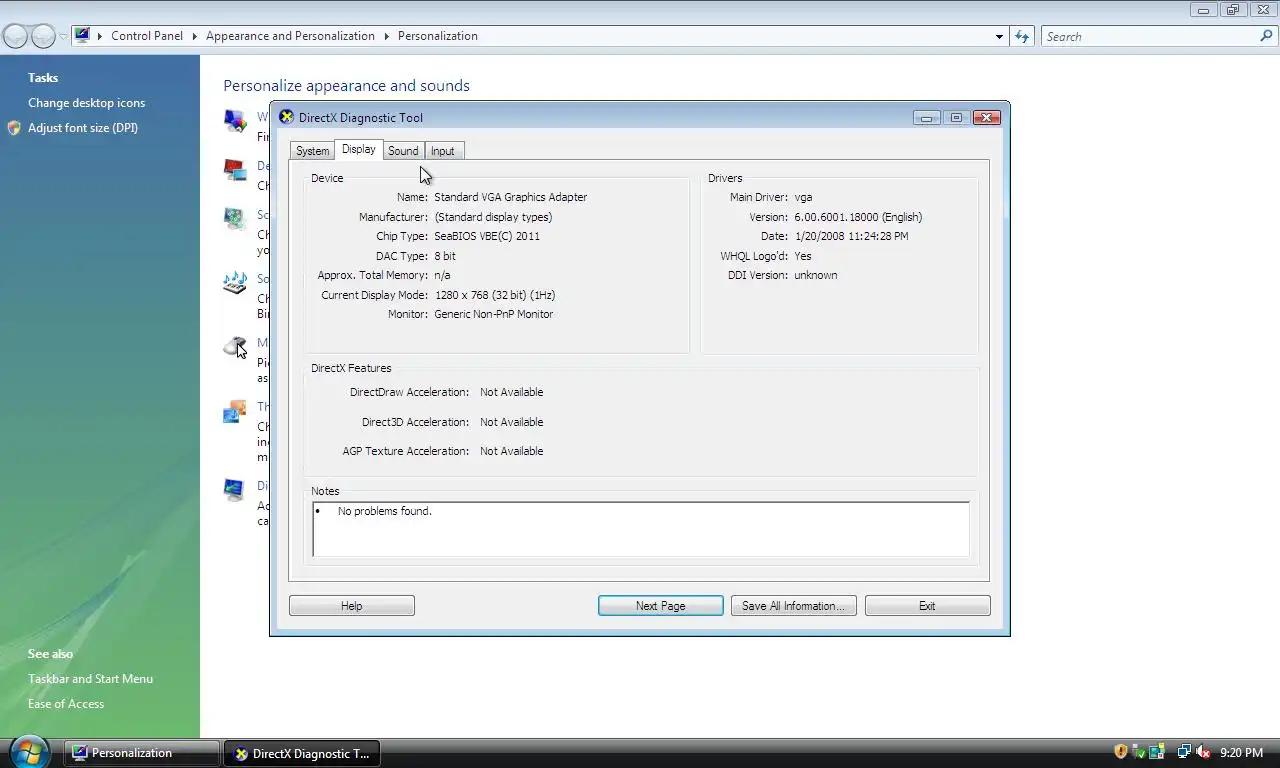The image size is (1280, 768).
Task: Click the search magnifier icon
Action: coord(1266,36)
